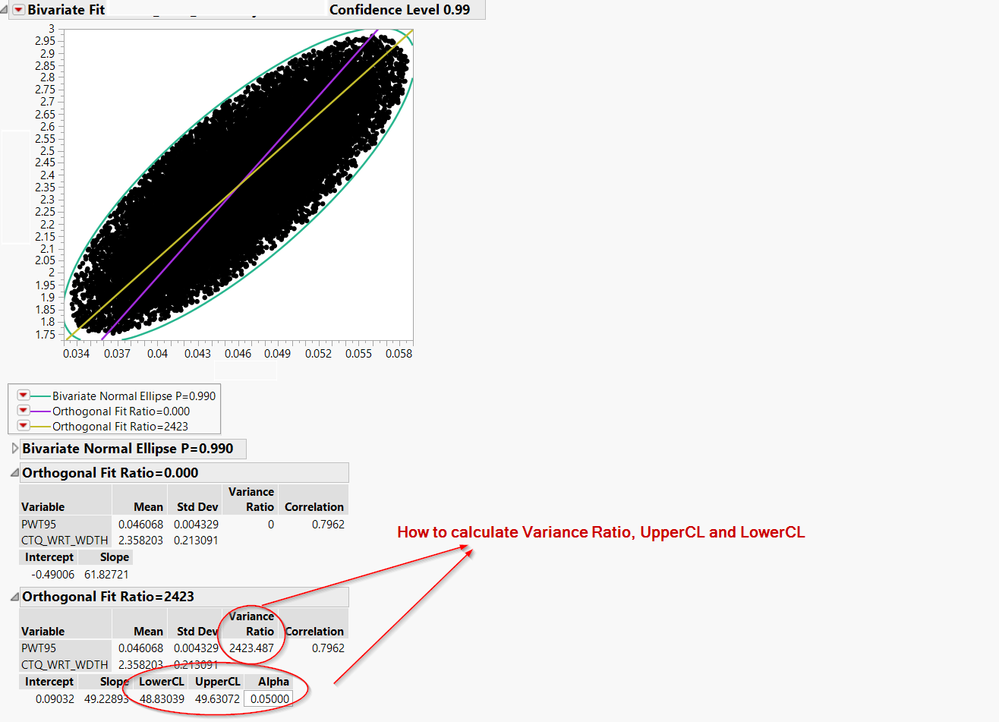Click intercept value -0.49006

[x=53, y=574]
